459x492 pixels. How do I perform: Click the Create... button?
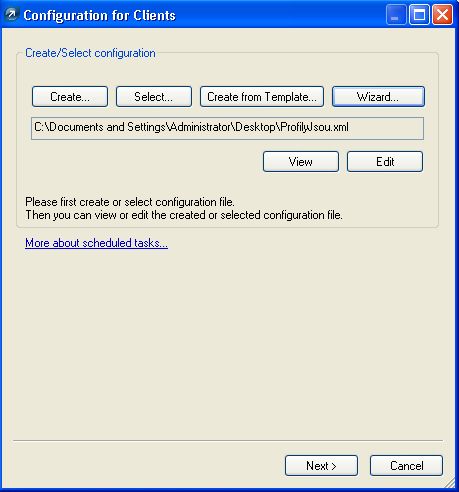[70, 97]
